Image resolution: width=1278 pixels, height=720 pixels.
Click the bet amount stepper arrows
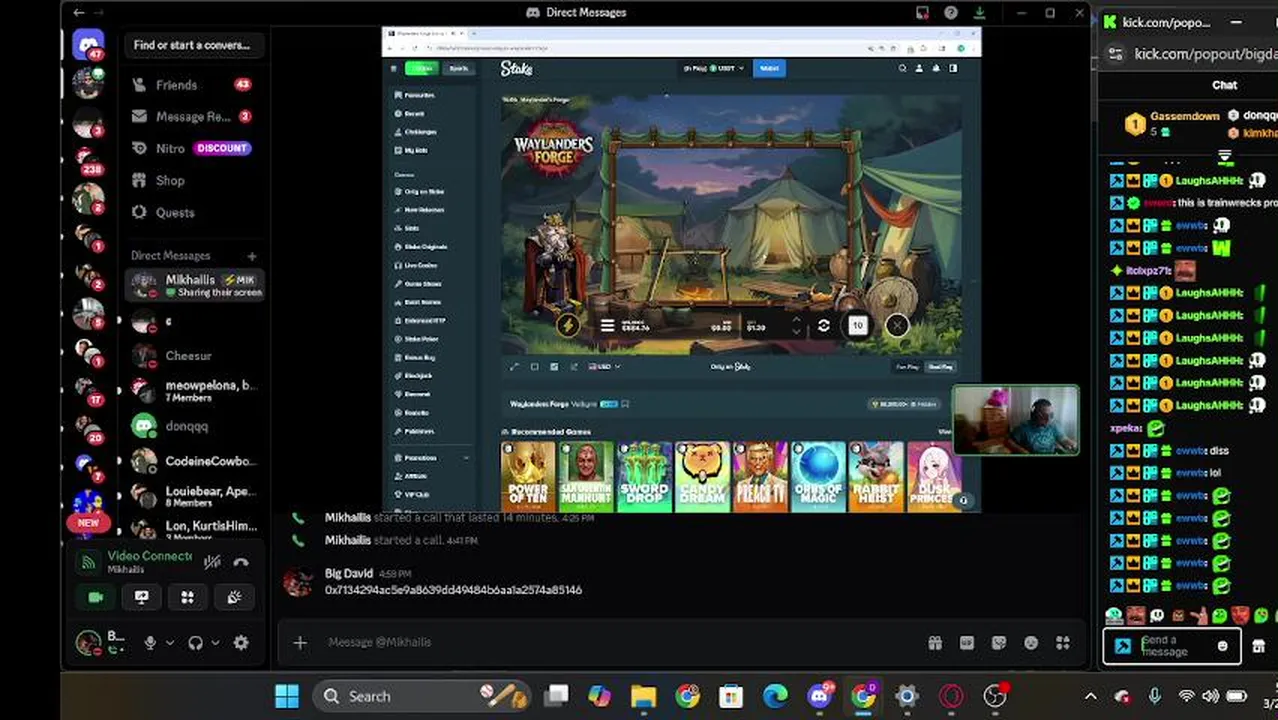(x=796, y=325)
